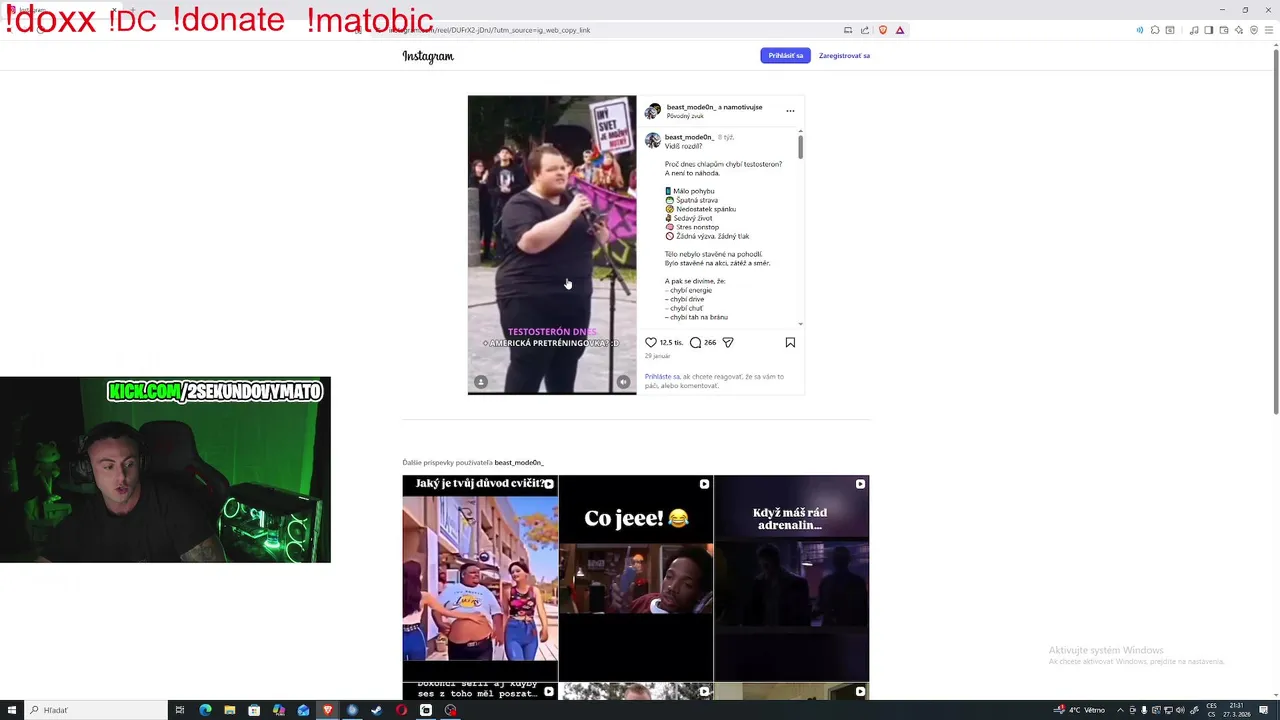
Task: Click the page vertical scrollbar
Action: 1276,230
